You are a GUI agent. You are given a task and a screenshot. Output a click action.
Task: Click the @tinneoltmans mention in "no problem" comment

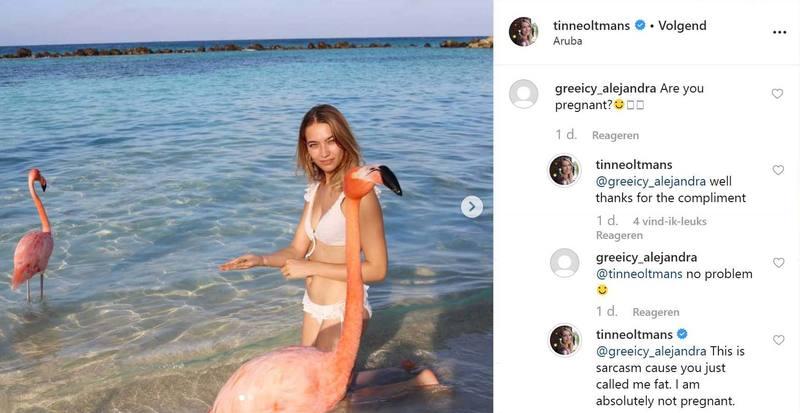point(645,274)
